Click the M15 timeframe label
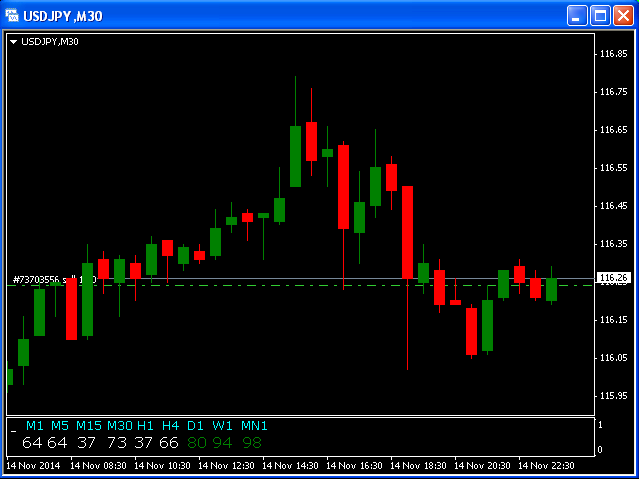 click(x=89, y=426)
